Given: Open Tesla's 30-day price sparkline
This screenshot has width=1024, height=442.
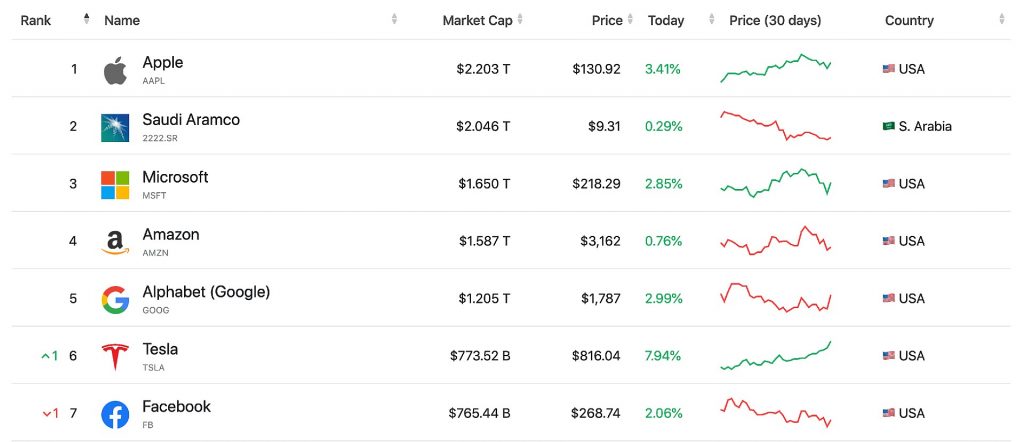Looking at the screenshot, I should (776, 356).
